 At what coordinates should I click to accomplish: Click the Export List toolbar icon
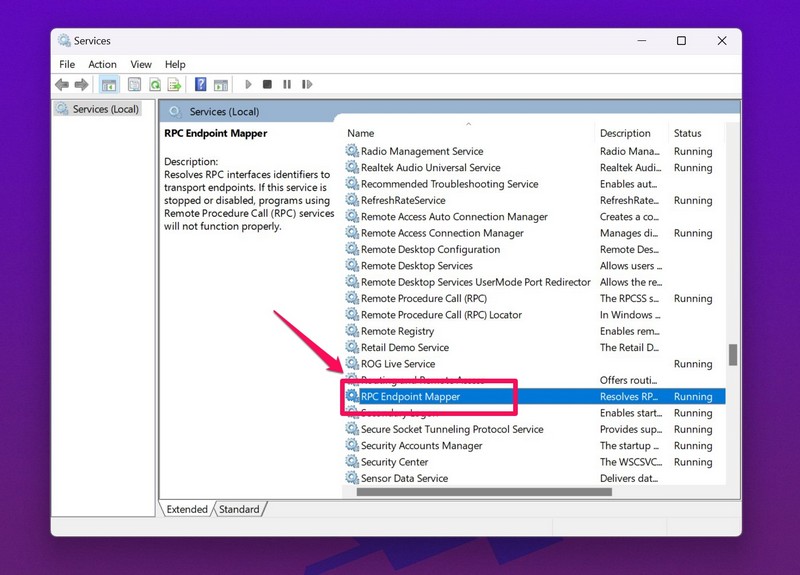[x=174, y=85]
